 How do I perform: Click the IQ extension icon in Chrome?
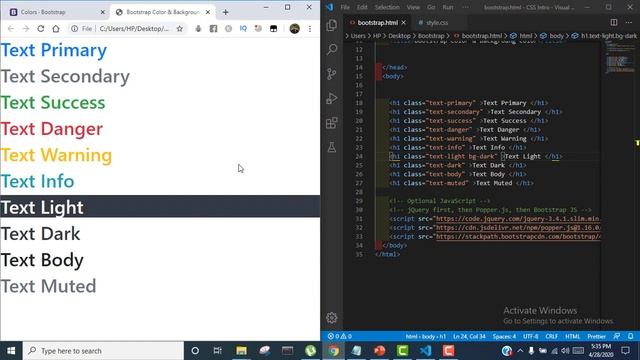[243, 29]
